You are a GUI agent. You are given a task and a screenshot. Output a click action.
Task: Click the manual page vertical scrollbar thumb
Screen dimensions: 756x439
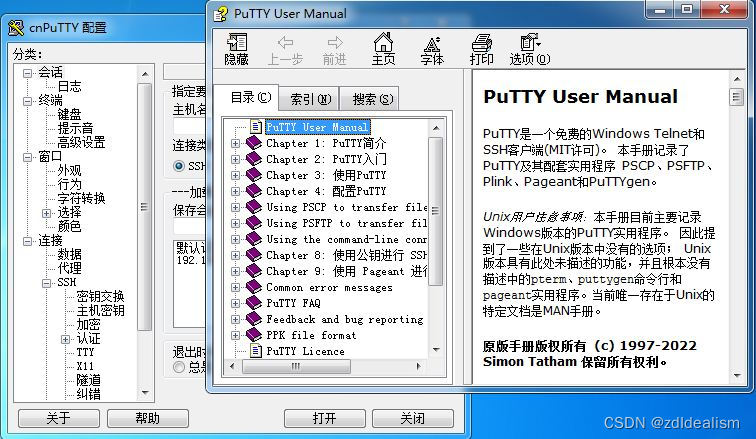click(736, 97)
